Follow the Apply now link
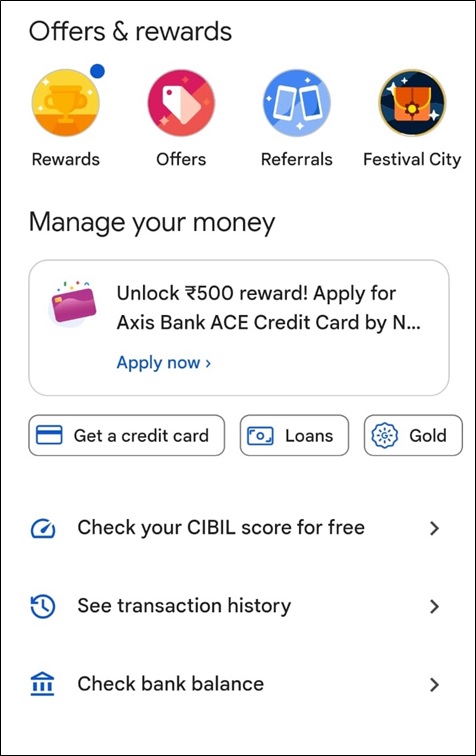Screen dimensions: 476x756 (x=163, y=363)
